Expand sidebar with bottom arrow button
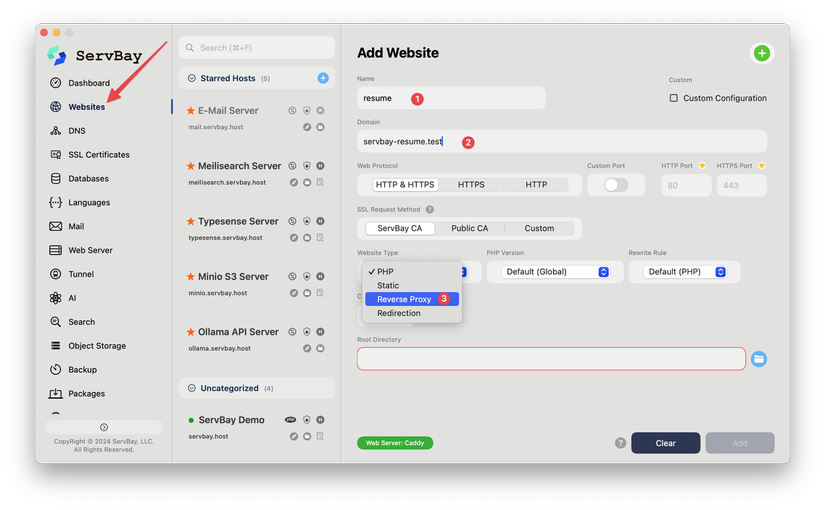Viewport: 825px width, 510px height. point(104,427)
